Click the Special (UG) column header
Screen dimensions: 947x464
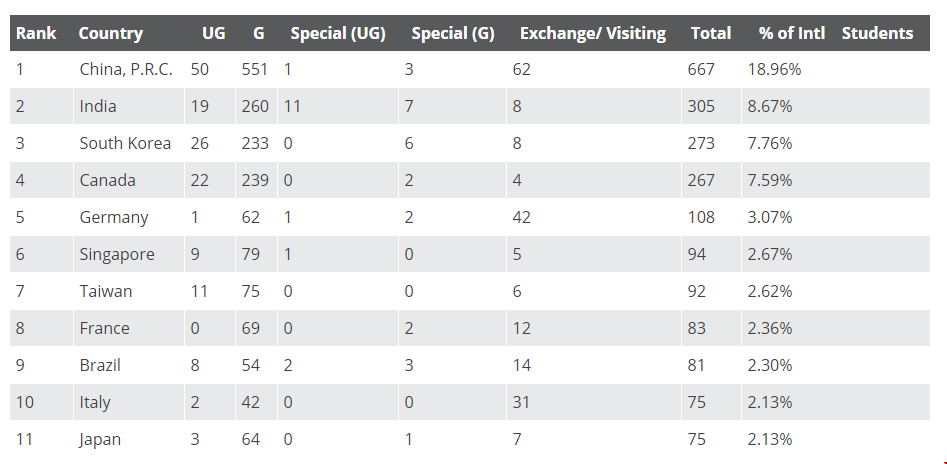[x=338, y=33]
